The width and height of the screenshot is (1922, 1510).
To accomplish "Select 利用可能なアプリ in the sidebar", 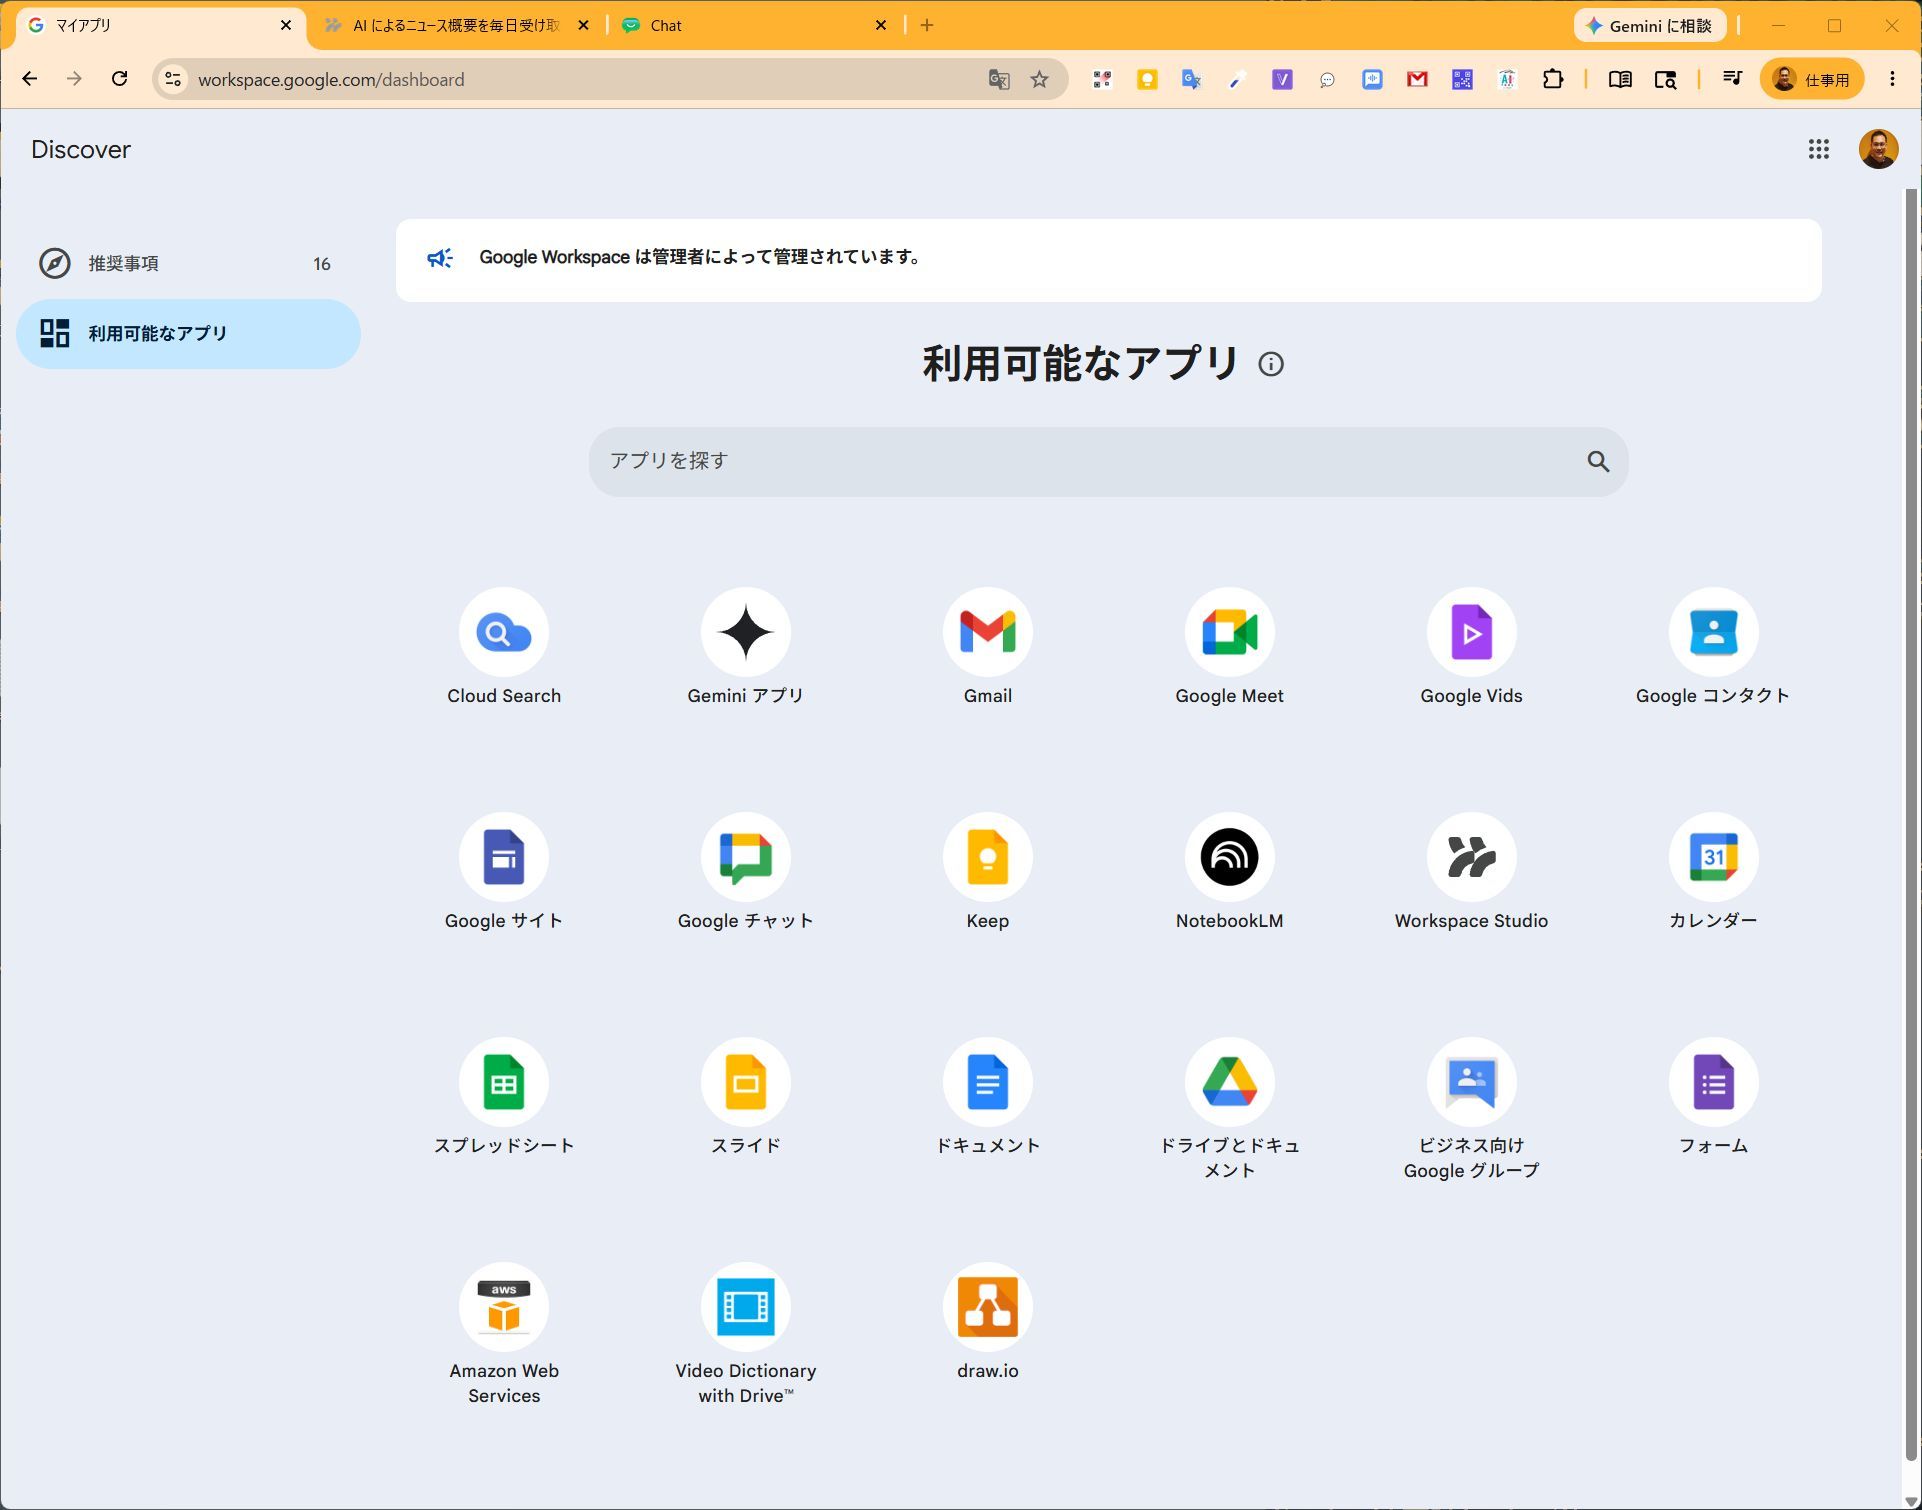I will pyautogui.click(x=188, y=333).
